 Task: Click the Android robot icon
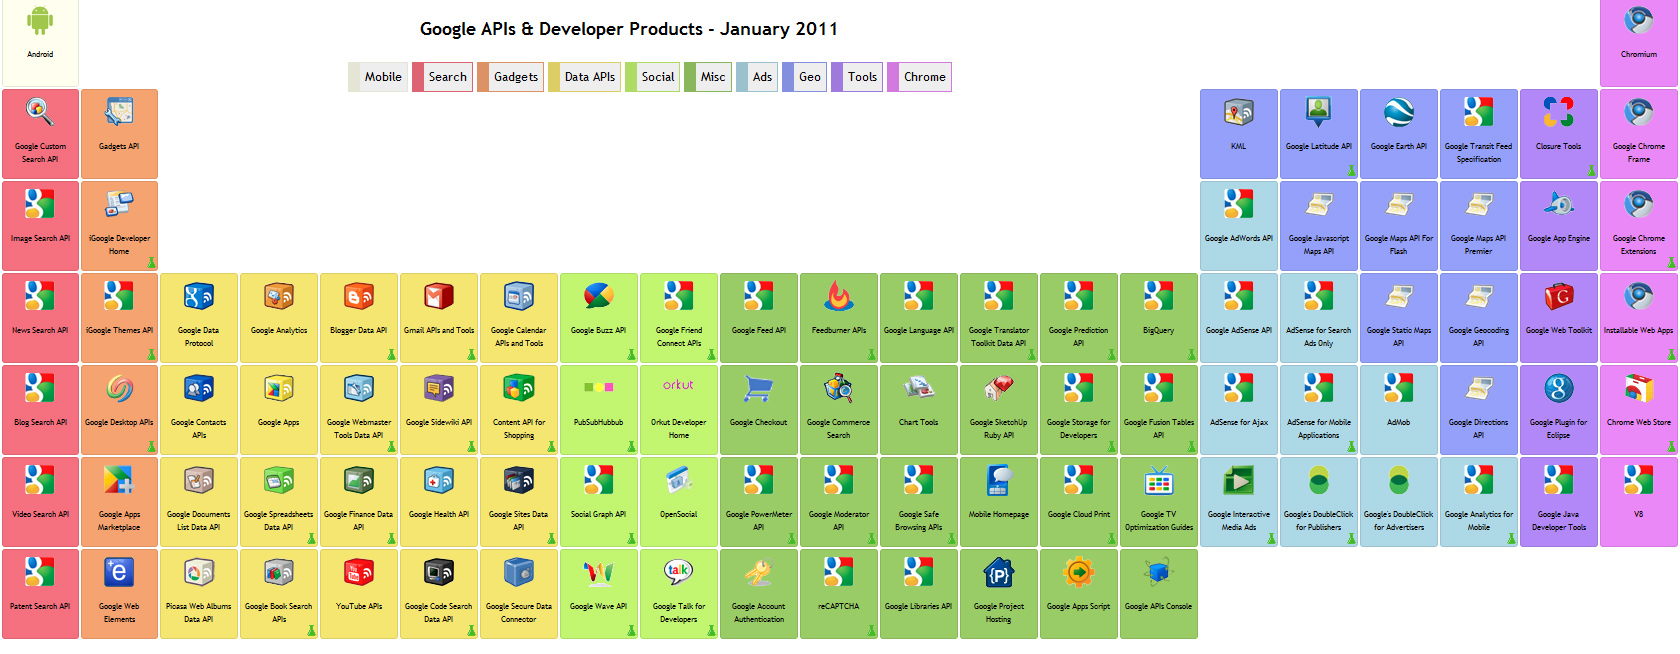coord(40,20)
